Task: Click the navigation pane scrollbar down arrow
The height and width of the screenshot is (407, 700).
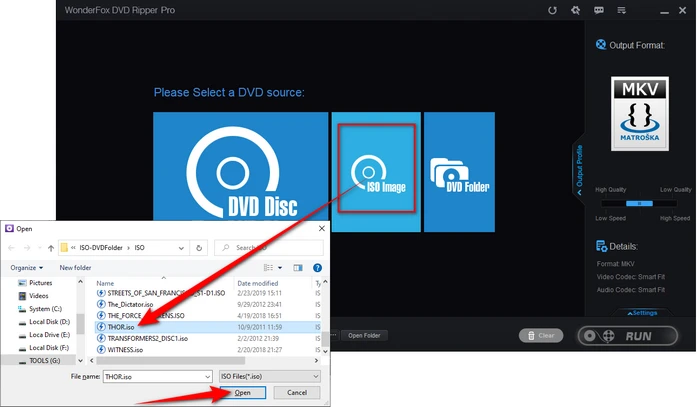Action: click(80, 361)
